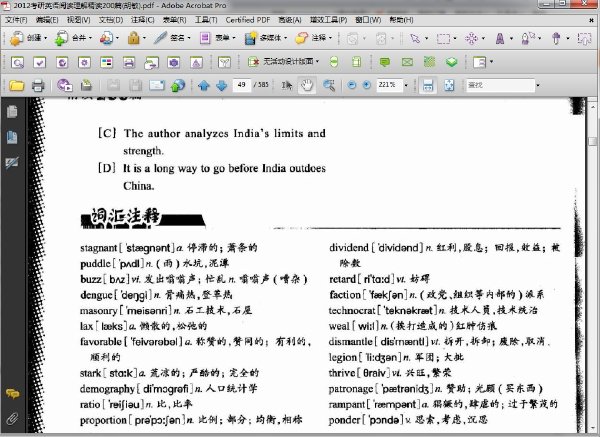Click the email envelope toolbar icon
This screenshot has height=437, width=600.
[x=157, y=85]
